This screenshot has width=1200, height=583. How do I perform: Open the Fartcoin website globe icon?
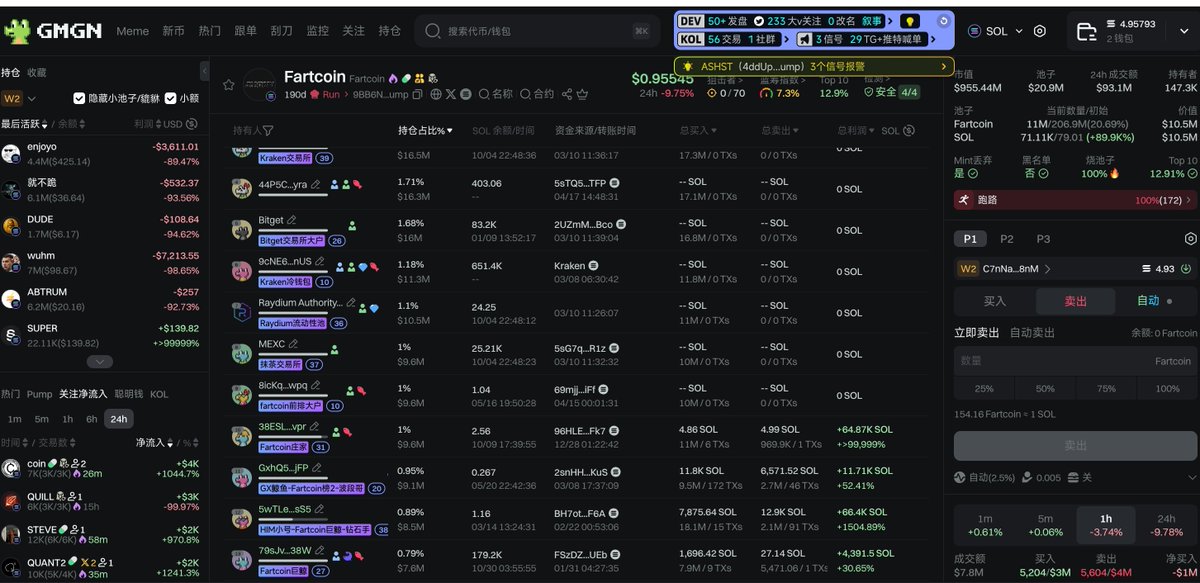click(x=436, y=94)
